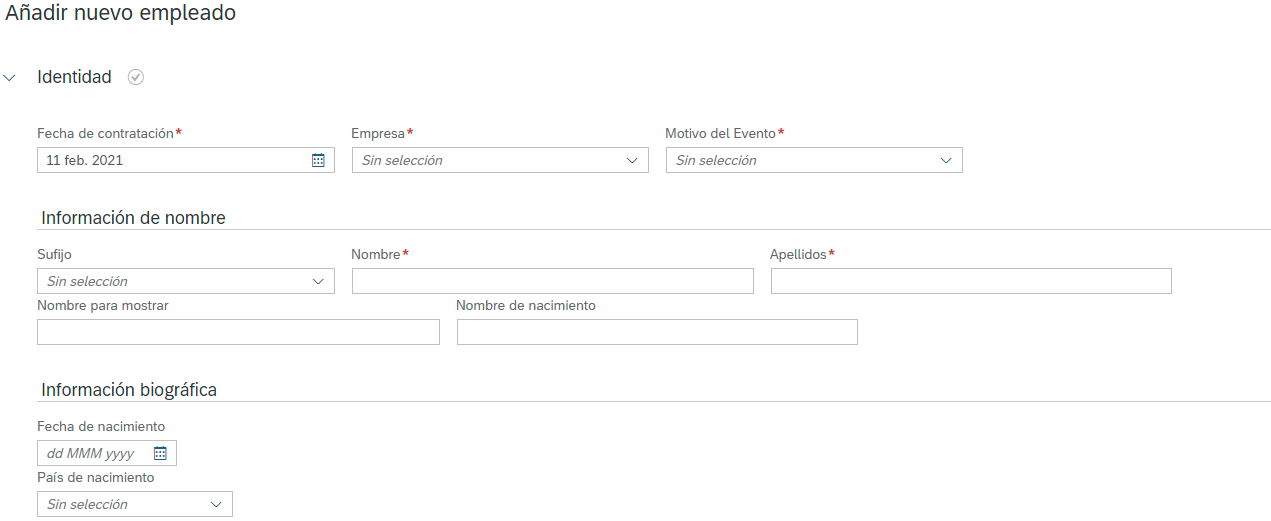
Task: Click the Motivo del Evento label
Action: tap(720, 133)
